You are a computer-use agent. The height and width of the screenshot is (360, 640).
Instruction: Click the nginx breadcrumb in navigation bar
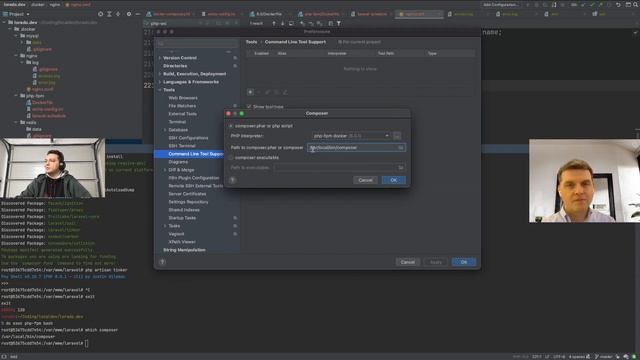pos(55,4)
